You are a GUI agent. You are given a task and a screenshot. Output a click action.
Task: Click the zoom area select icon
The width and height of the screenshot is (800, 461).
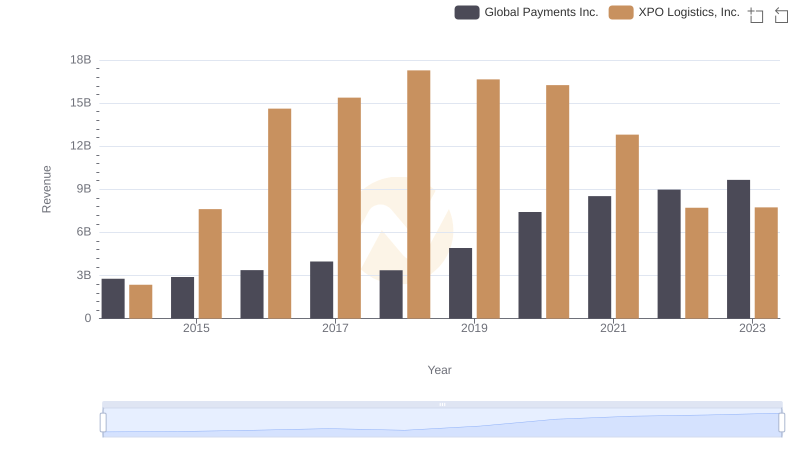[756, 15]
